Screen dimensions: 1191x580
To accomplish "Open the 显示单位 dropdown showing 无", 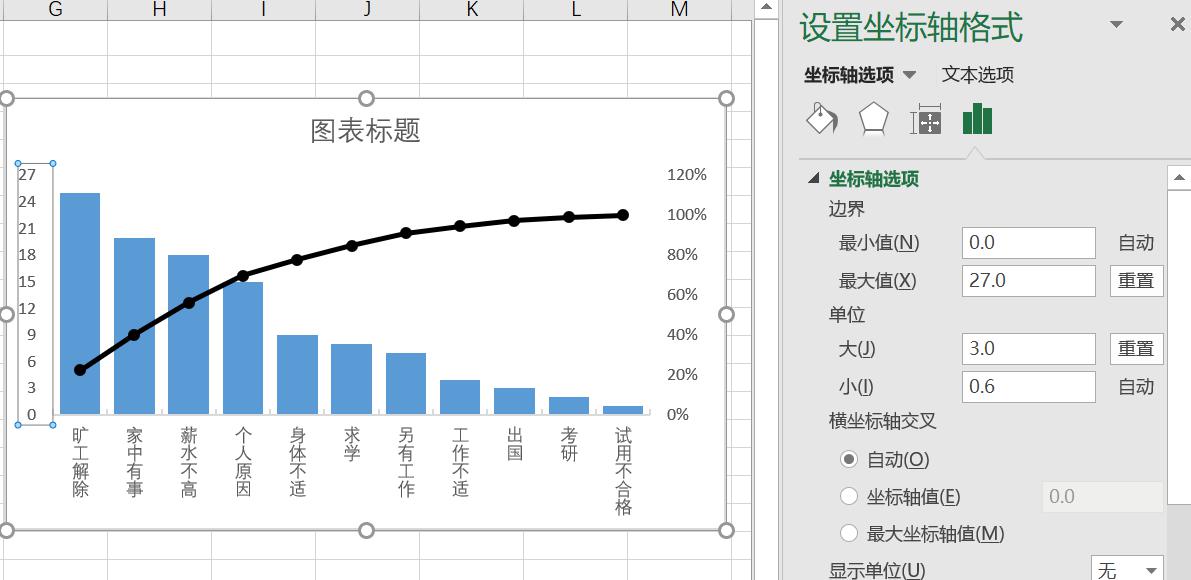I will pyautogui.click(x=1128, y=569).
